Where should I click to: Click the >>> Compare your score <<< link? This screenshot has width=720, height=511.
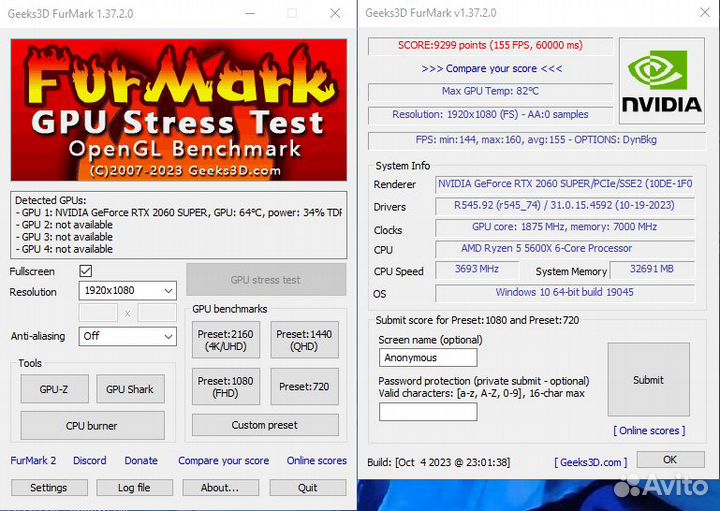(492, 68)
